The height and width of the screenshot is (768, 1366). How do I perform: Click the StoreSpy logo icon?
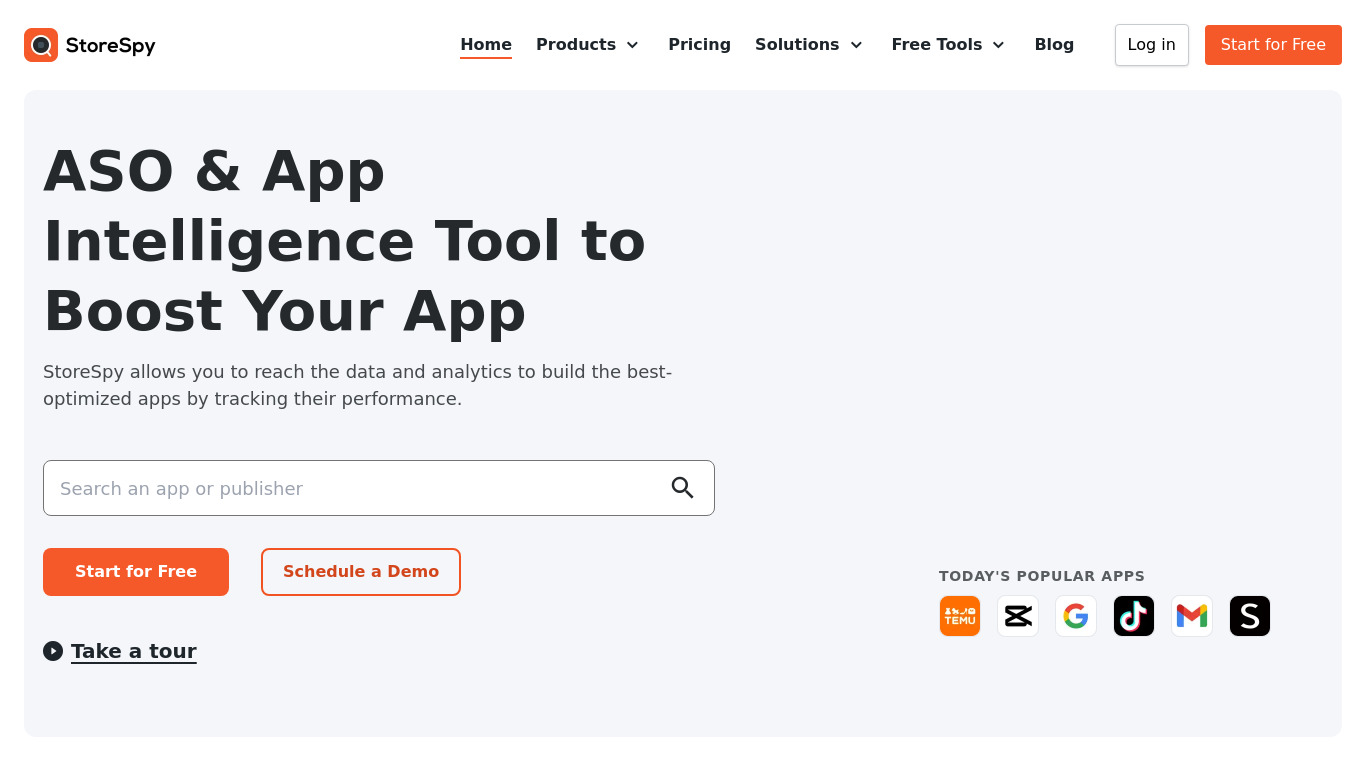[41, 45]
